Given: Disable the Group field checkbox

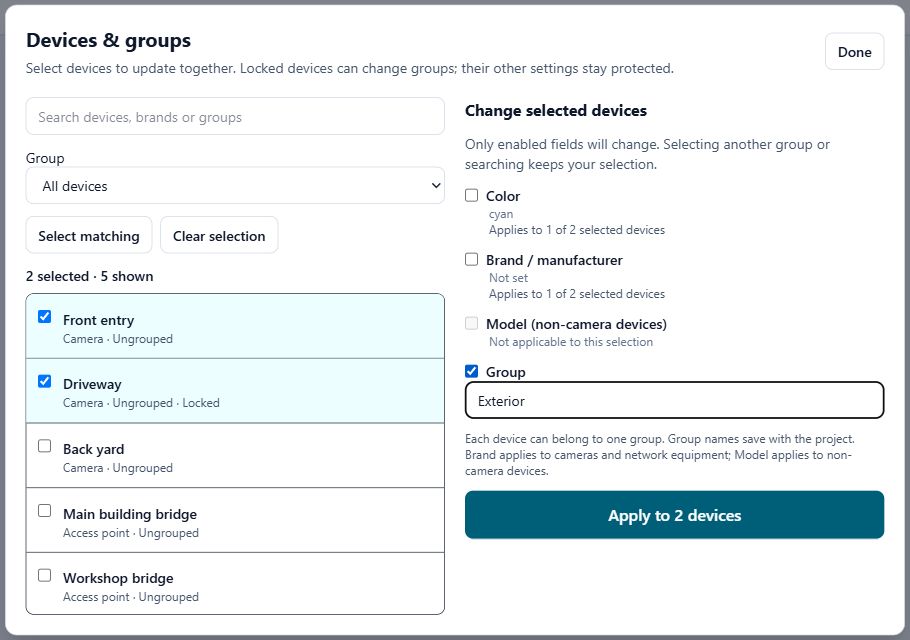Looking at the screenshot, I should tap(472, 371).
